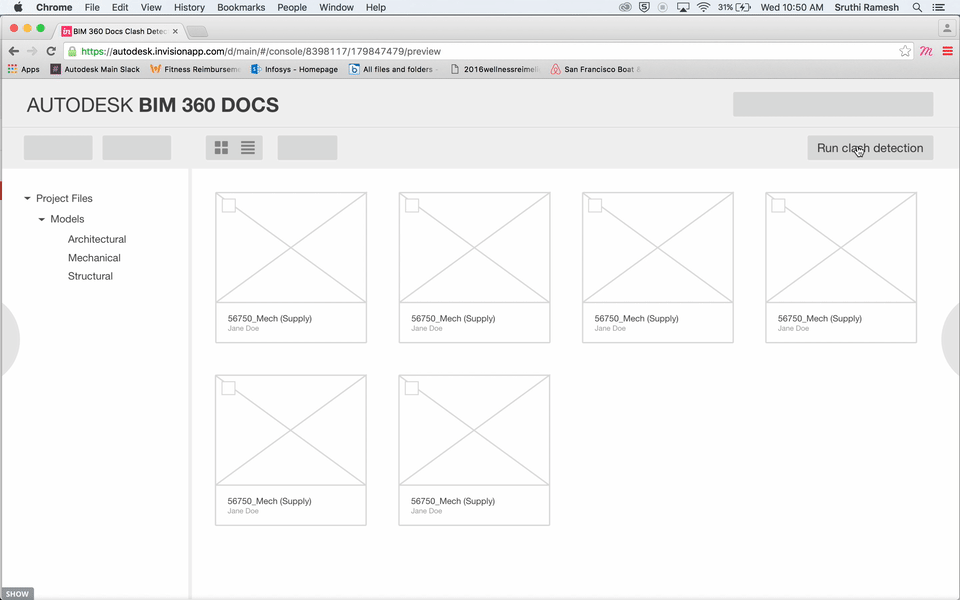Click the Wed 10:50 AM clock
Screen dimensions: 960x600
[x=792, y=7]
